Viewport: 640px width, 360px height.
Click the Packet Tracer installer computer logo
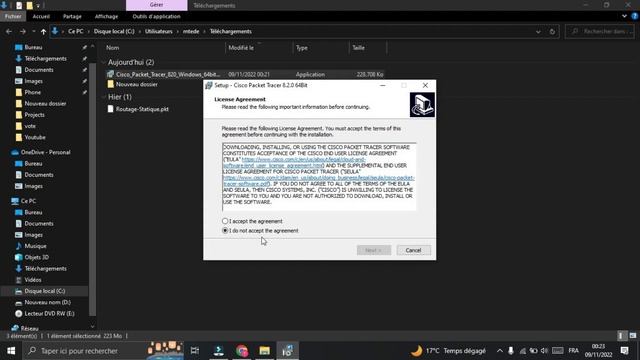pos(422,105)
